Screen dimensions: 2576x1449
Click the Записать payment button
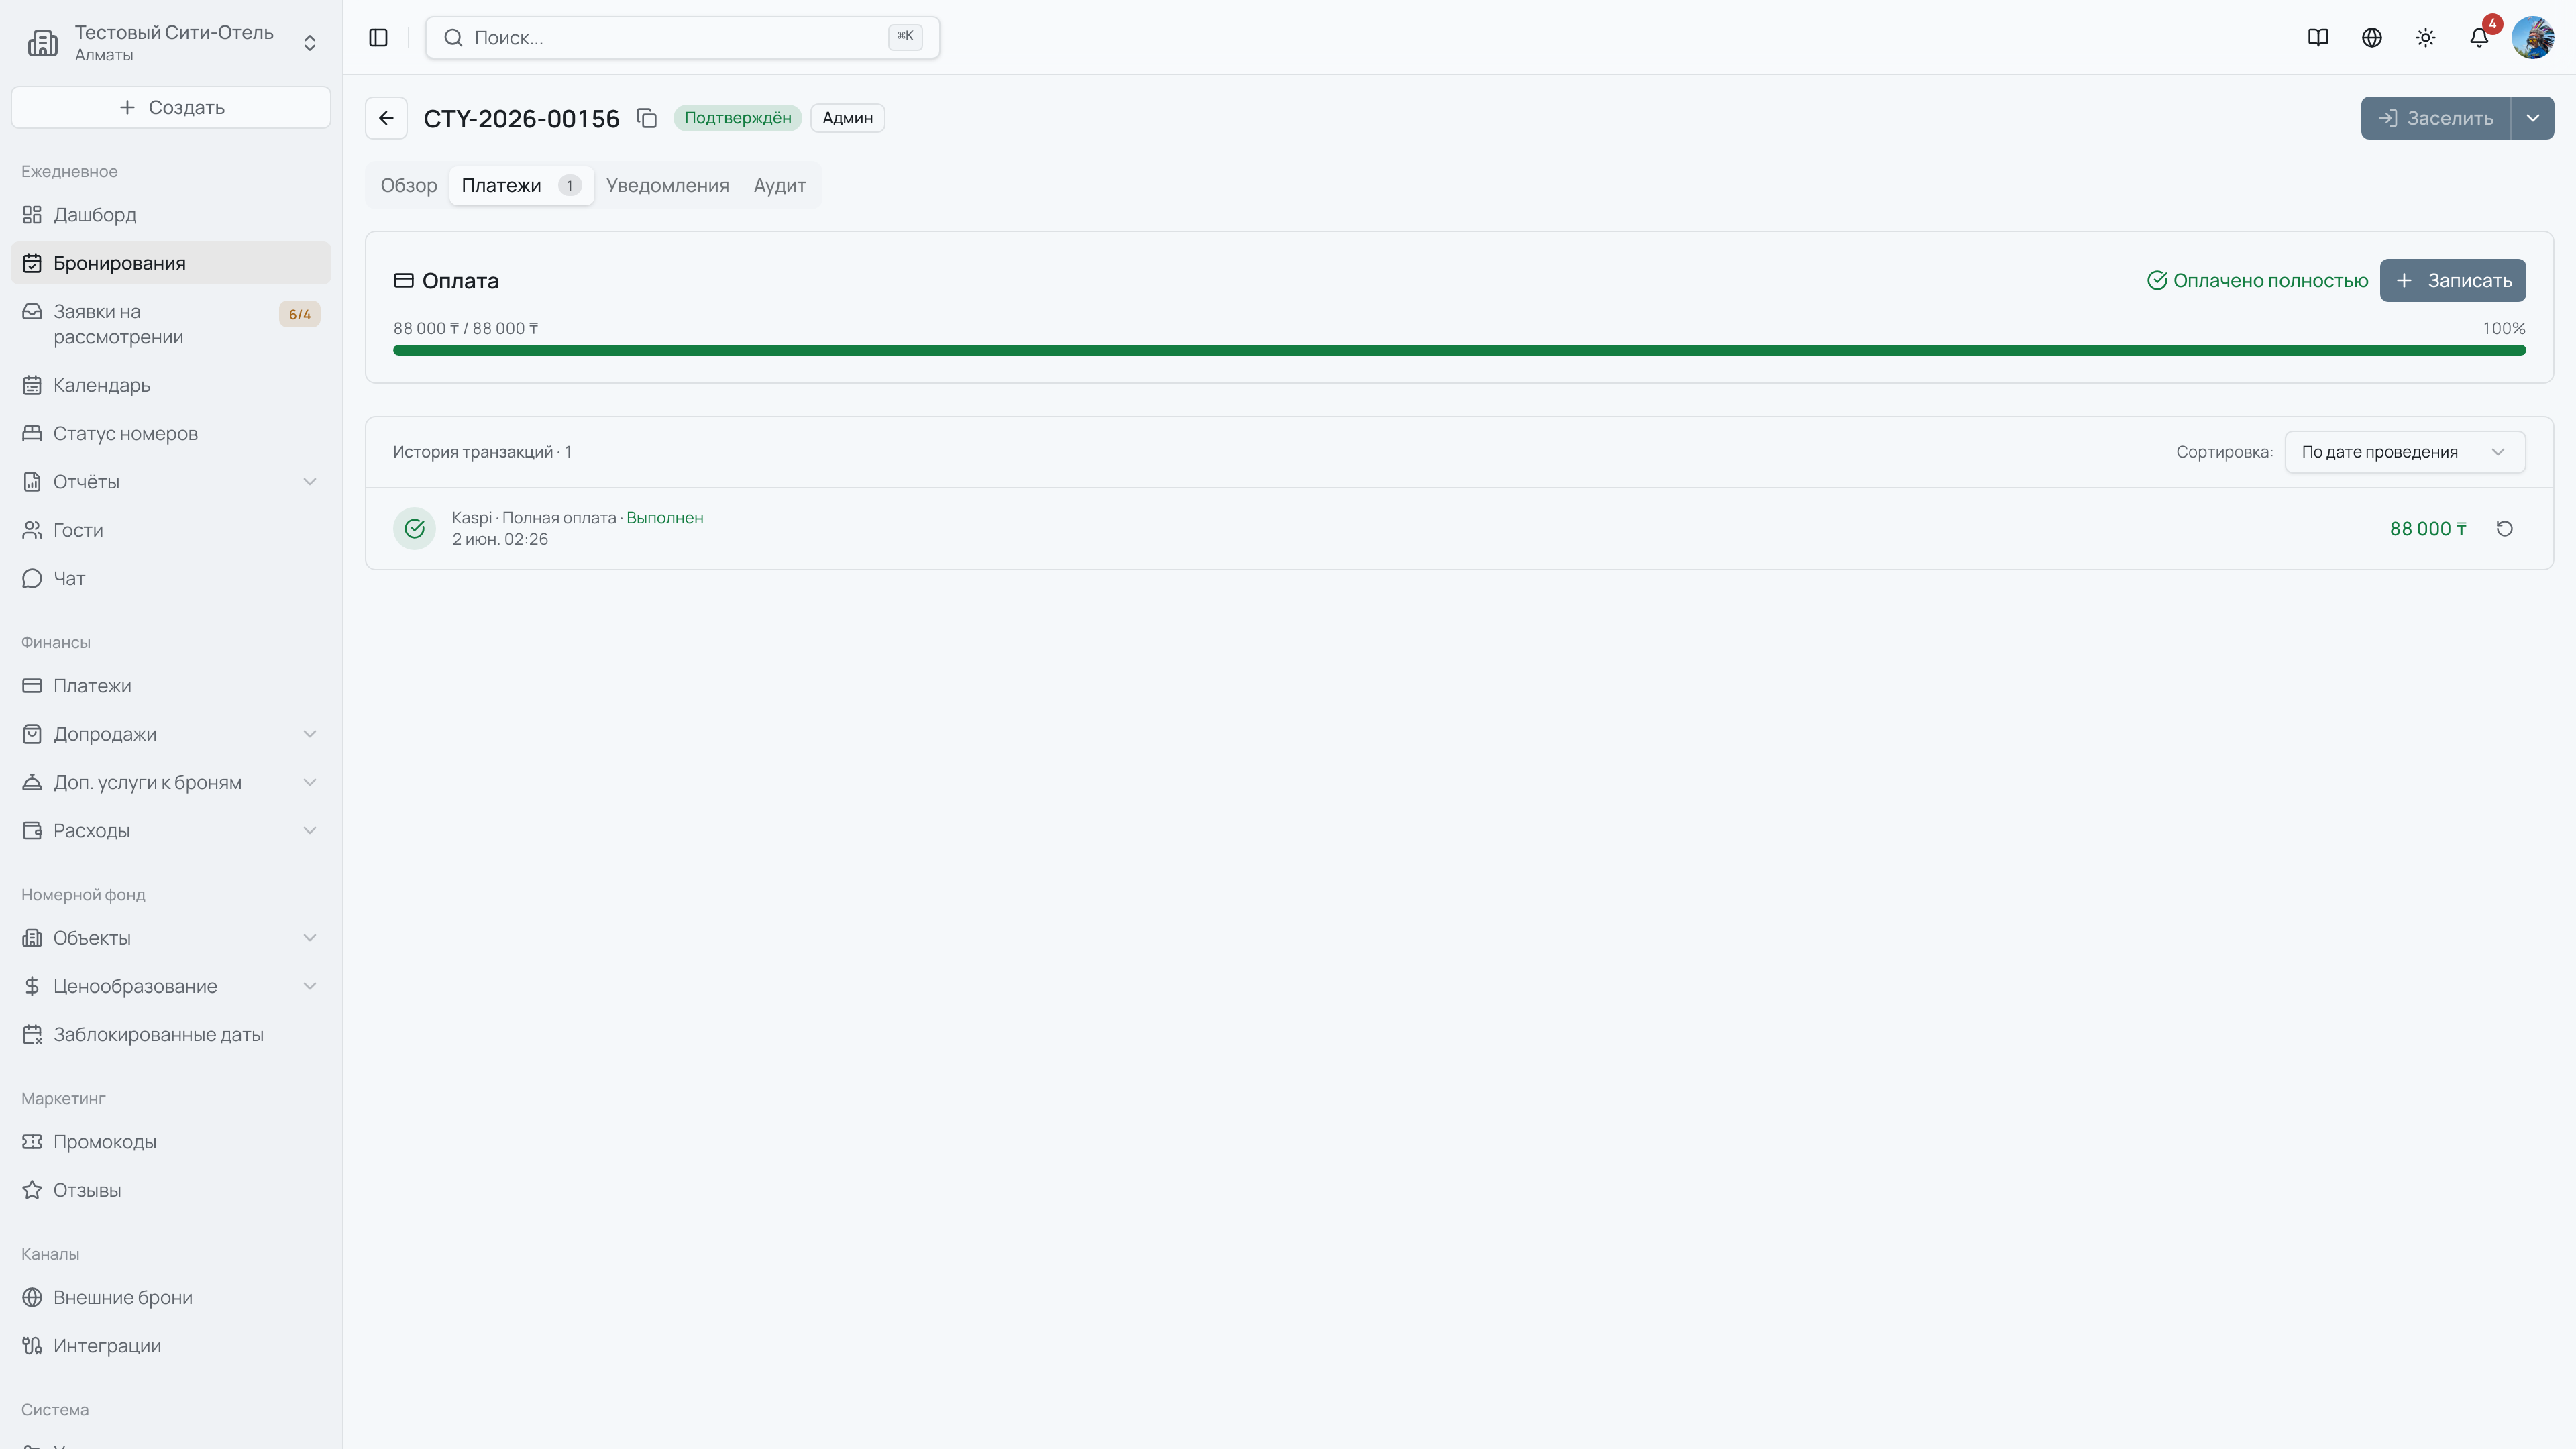coord(2452,280)
